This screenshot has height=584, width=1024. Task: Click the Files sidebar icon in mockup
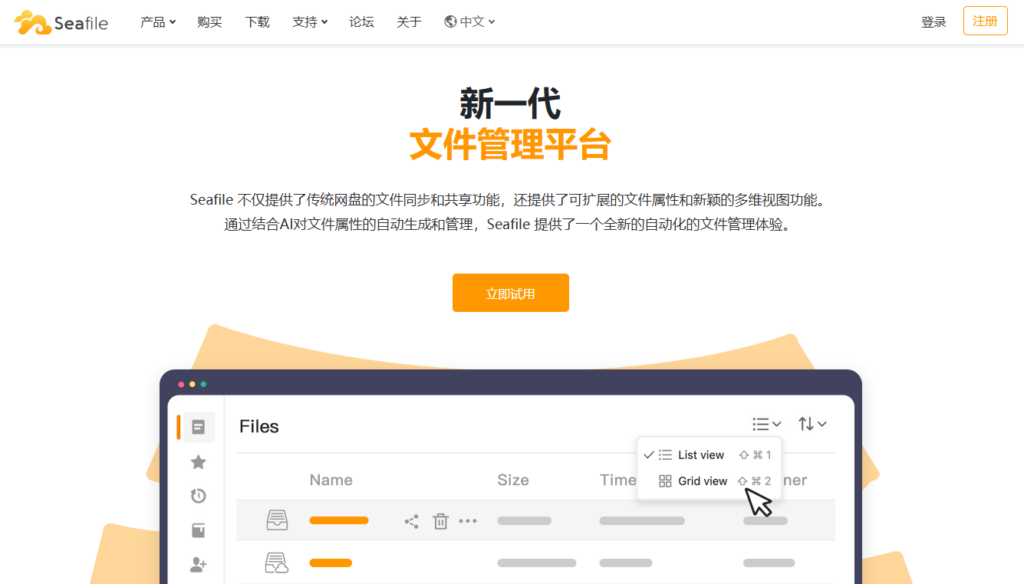[x=199, y=427]
